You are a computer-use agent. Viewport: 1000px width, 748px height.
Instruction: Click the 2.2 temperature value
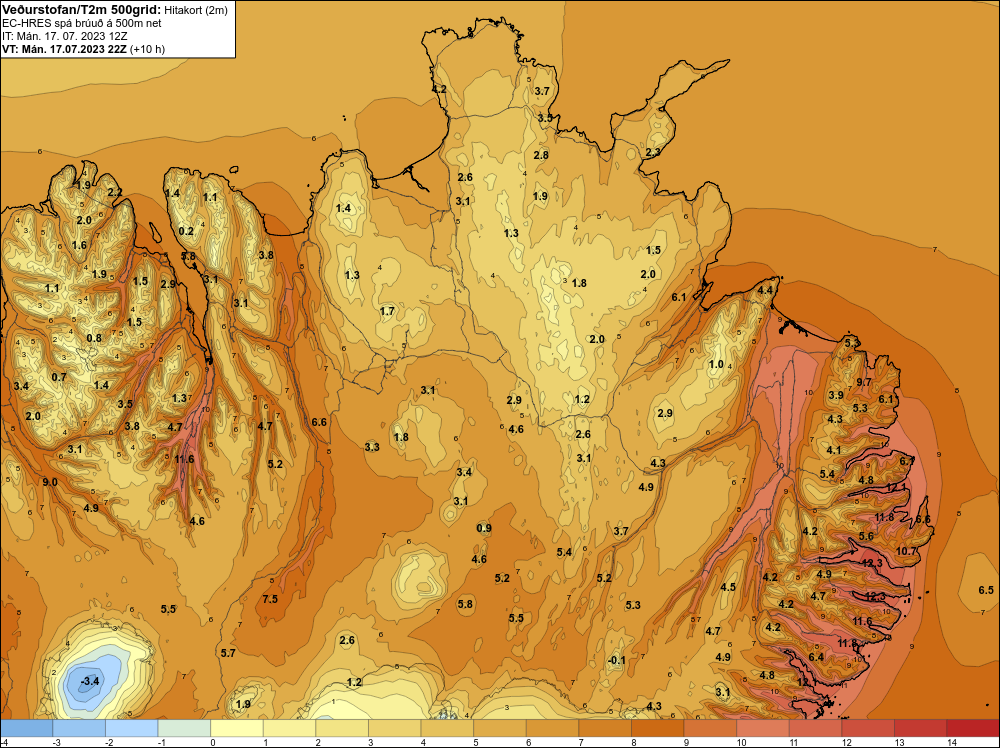point(114,192)
